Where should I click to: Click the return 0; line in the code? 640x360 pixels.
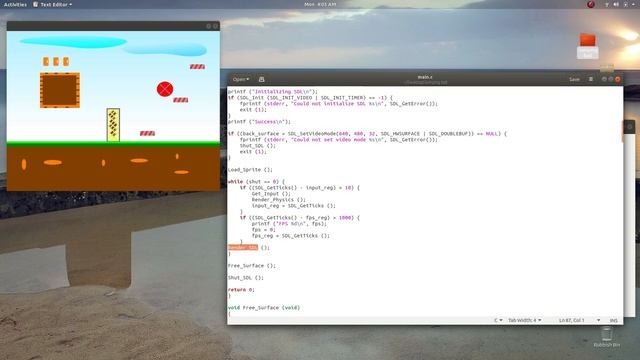(241, 290)
